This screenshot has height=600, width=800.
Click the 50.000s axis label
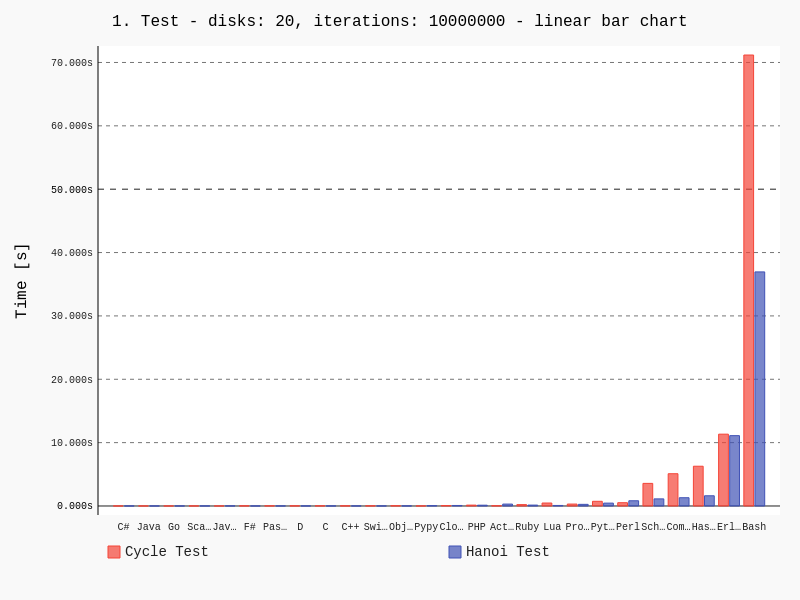point(71,190)
